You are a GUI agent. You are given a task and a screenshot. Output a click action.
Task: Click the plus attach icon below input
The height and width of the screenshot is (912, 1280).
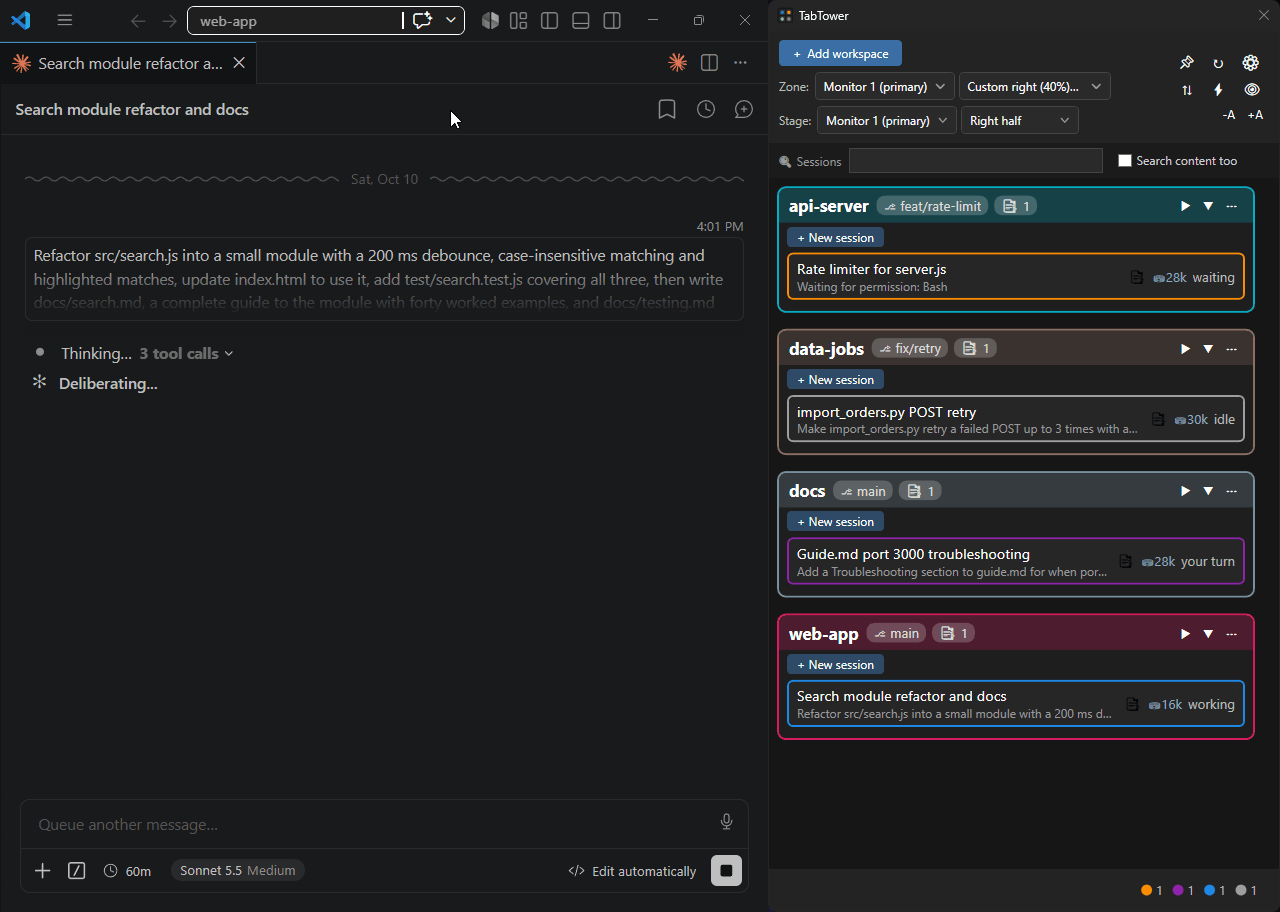tap(43, 871)
